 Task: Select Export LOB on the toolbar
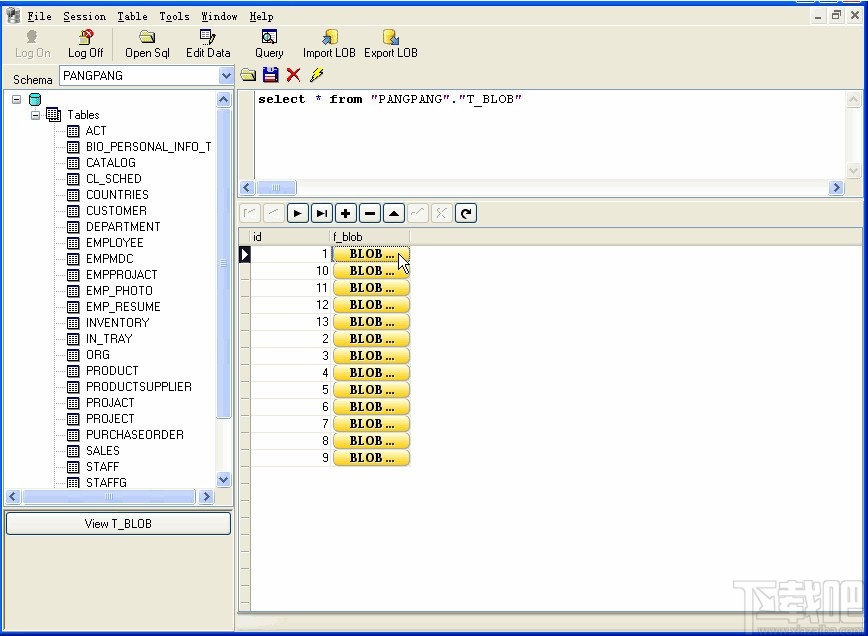pyautogui.click(x=391, y=44)
